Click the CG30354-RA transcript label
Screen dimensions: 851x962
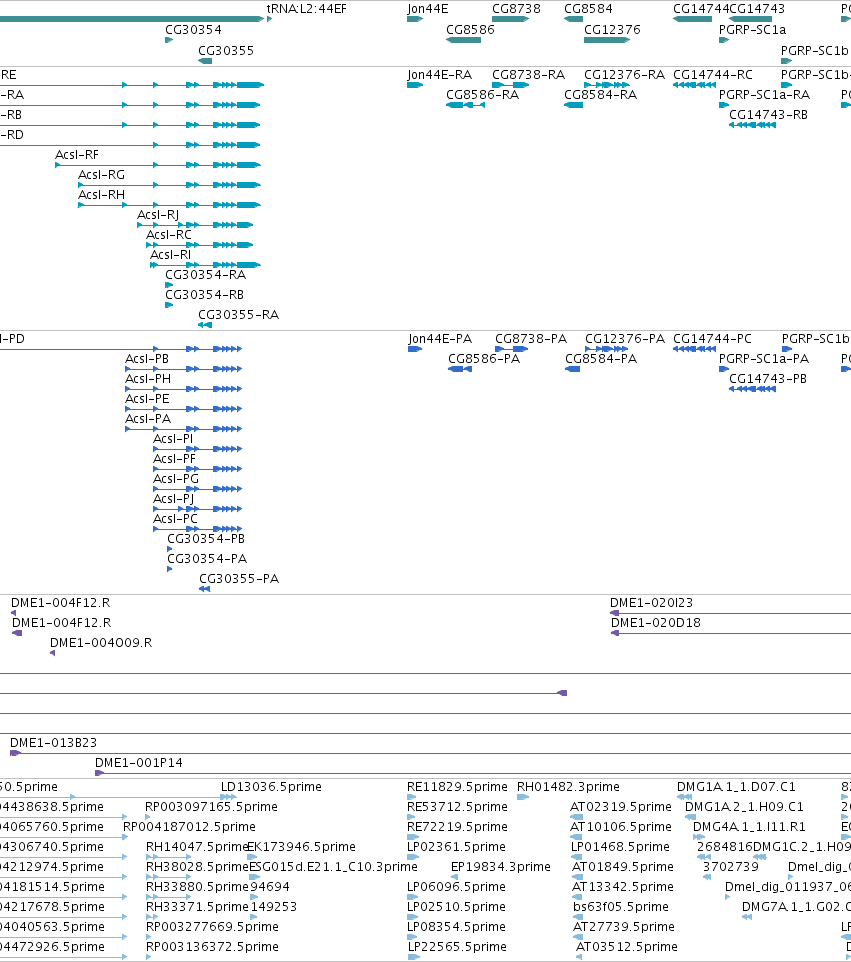[x=206, y=275]
